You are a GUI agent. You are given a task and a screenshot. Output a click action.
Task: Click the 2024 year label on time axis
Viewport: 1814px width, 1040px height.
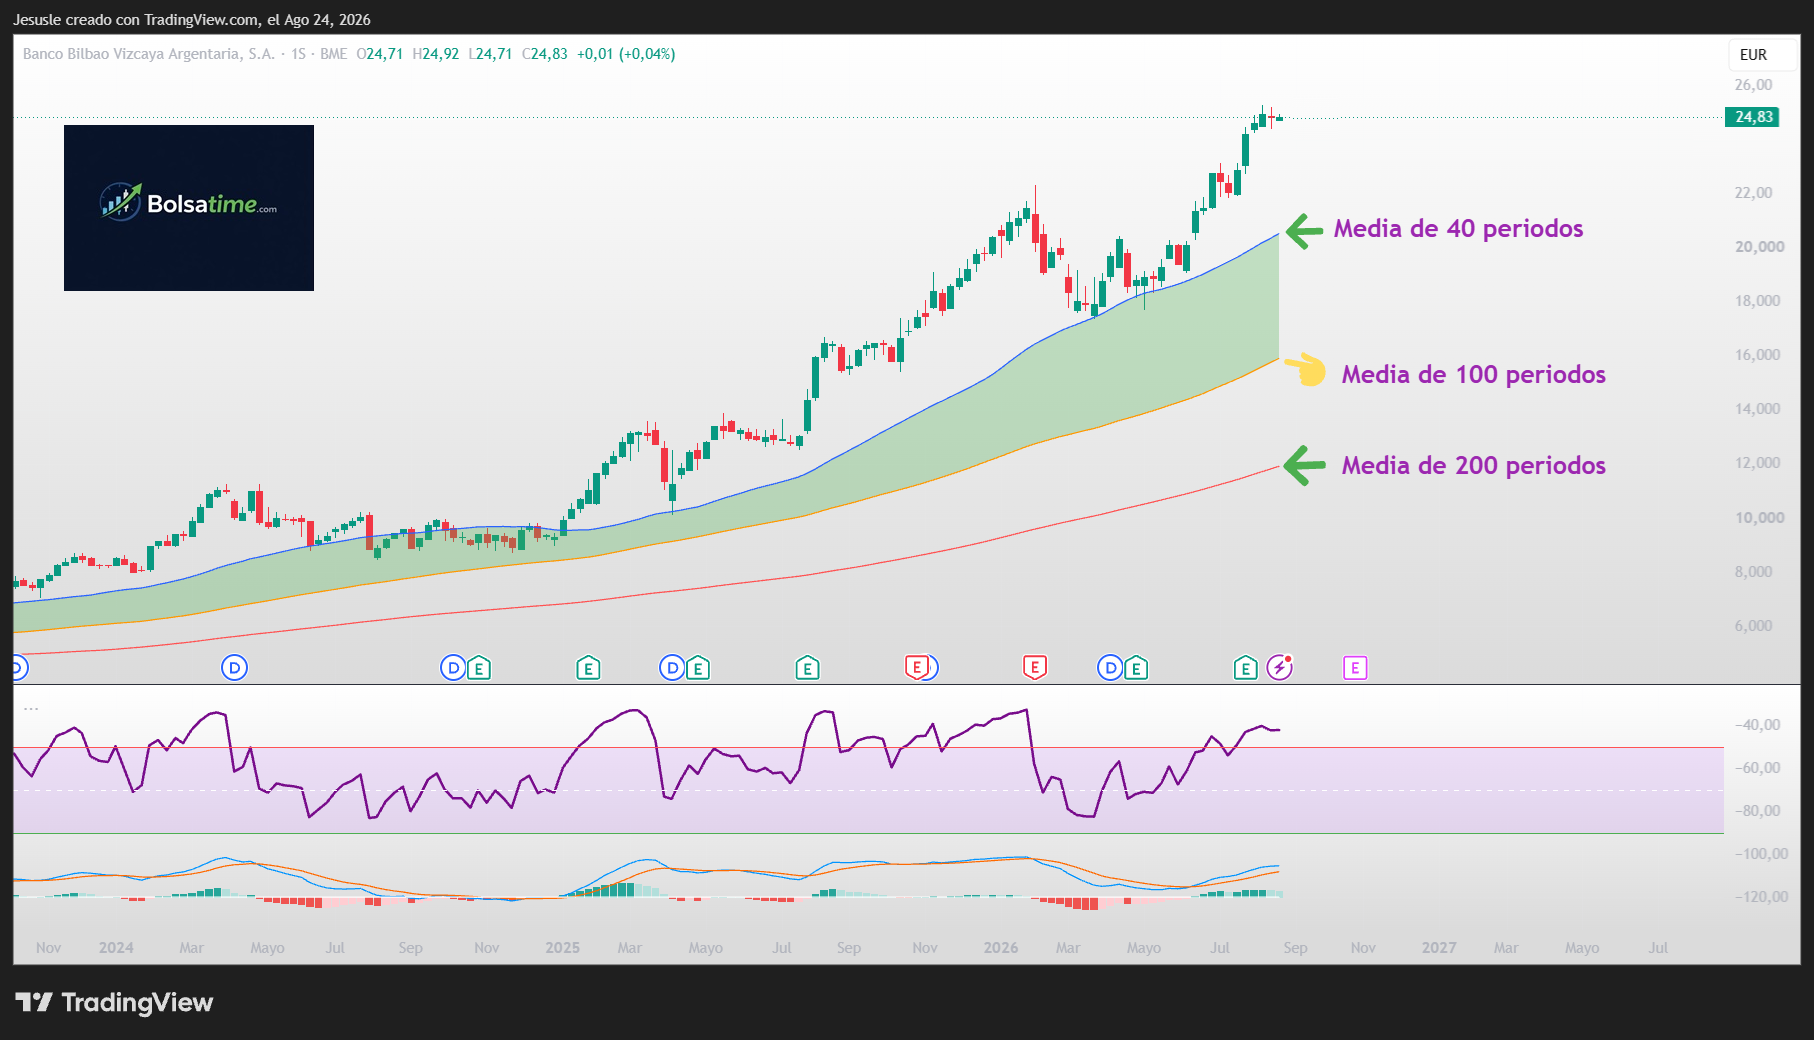point(116,948)
